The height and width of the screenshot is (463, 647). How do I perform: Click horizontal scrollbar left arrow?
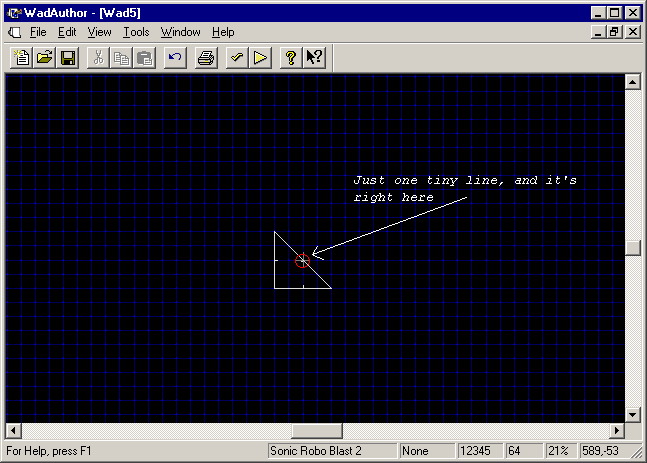click(x=14, y=431)
